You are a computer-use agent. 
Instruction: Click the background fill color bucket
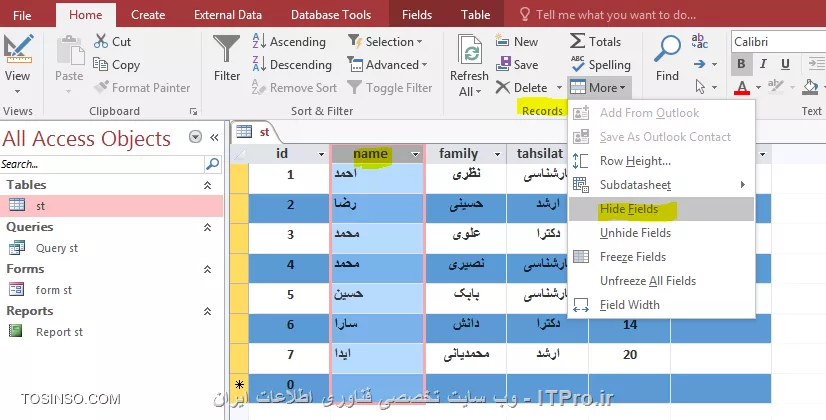[810, 87]
